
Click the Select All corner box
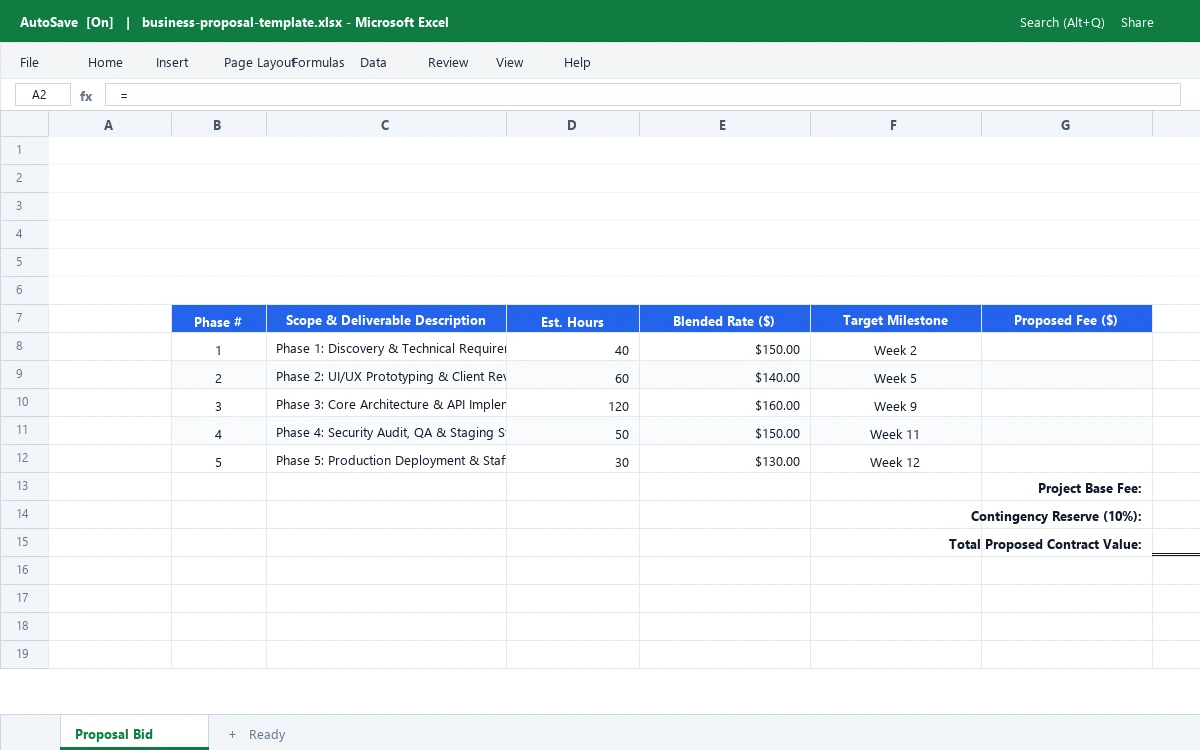coord(24,124)
